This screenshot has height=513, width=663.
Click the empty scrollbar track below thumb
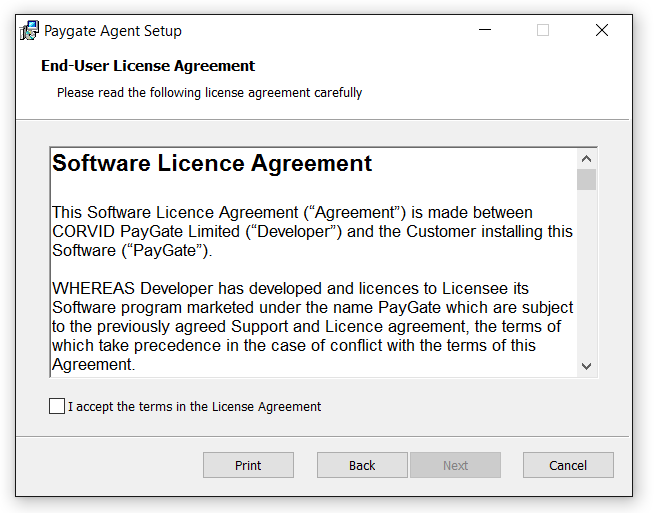tap(586, 273)
